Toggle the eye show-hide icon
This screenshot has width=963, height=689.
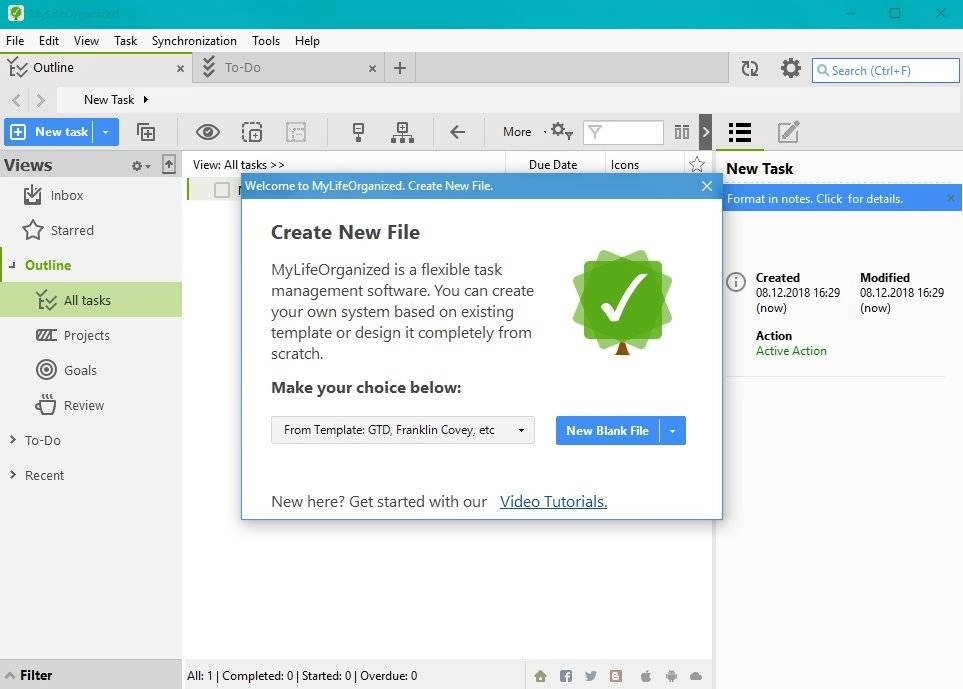pos(208,132)
